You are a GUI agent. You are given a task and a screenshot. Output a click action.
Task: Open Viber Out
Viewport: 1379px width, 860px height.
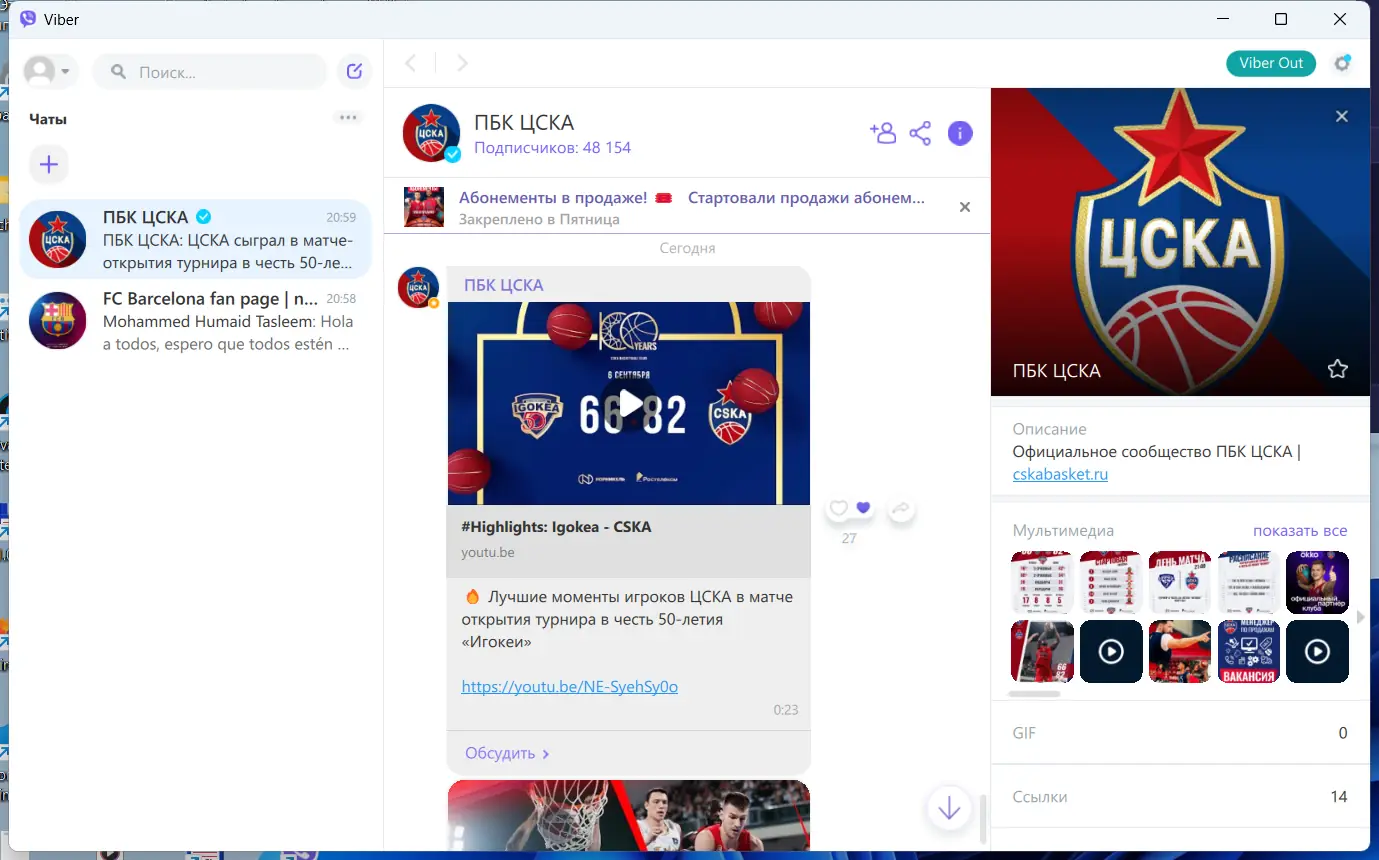[1270, 63]
